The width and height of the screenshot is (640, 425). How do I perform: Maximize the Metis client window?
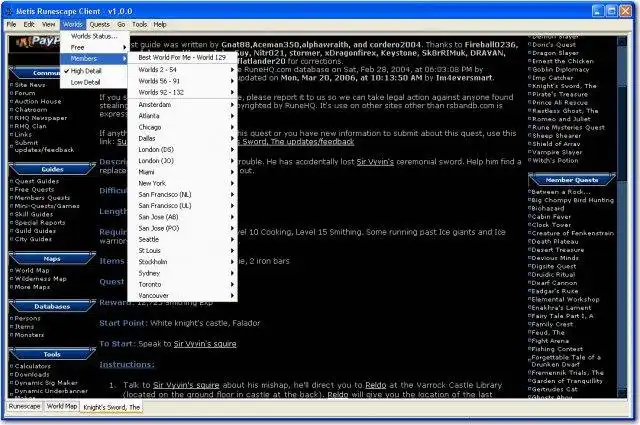tap(611, 11)
